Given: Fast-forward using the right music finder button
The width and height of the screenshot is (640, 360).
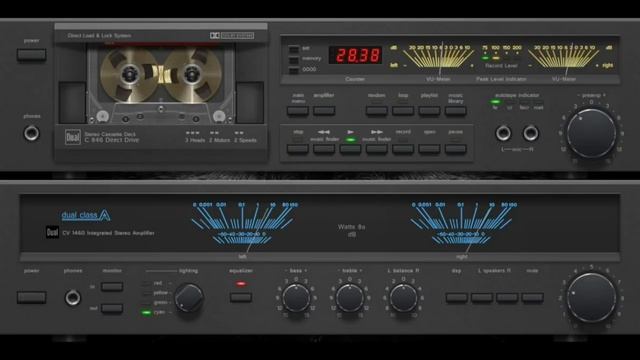Looking at the screenshot, I should coord(376,149).
